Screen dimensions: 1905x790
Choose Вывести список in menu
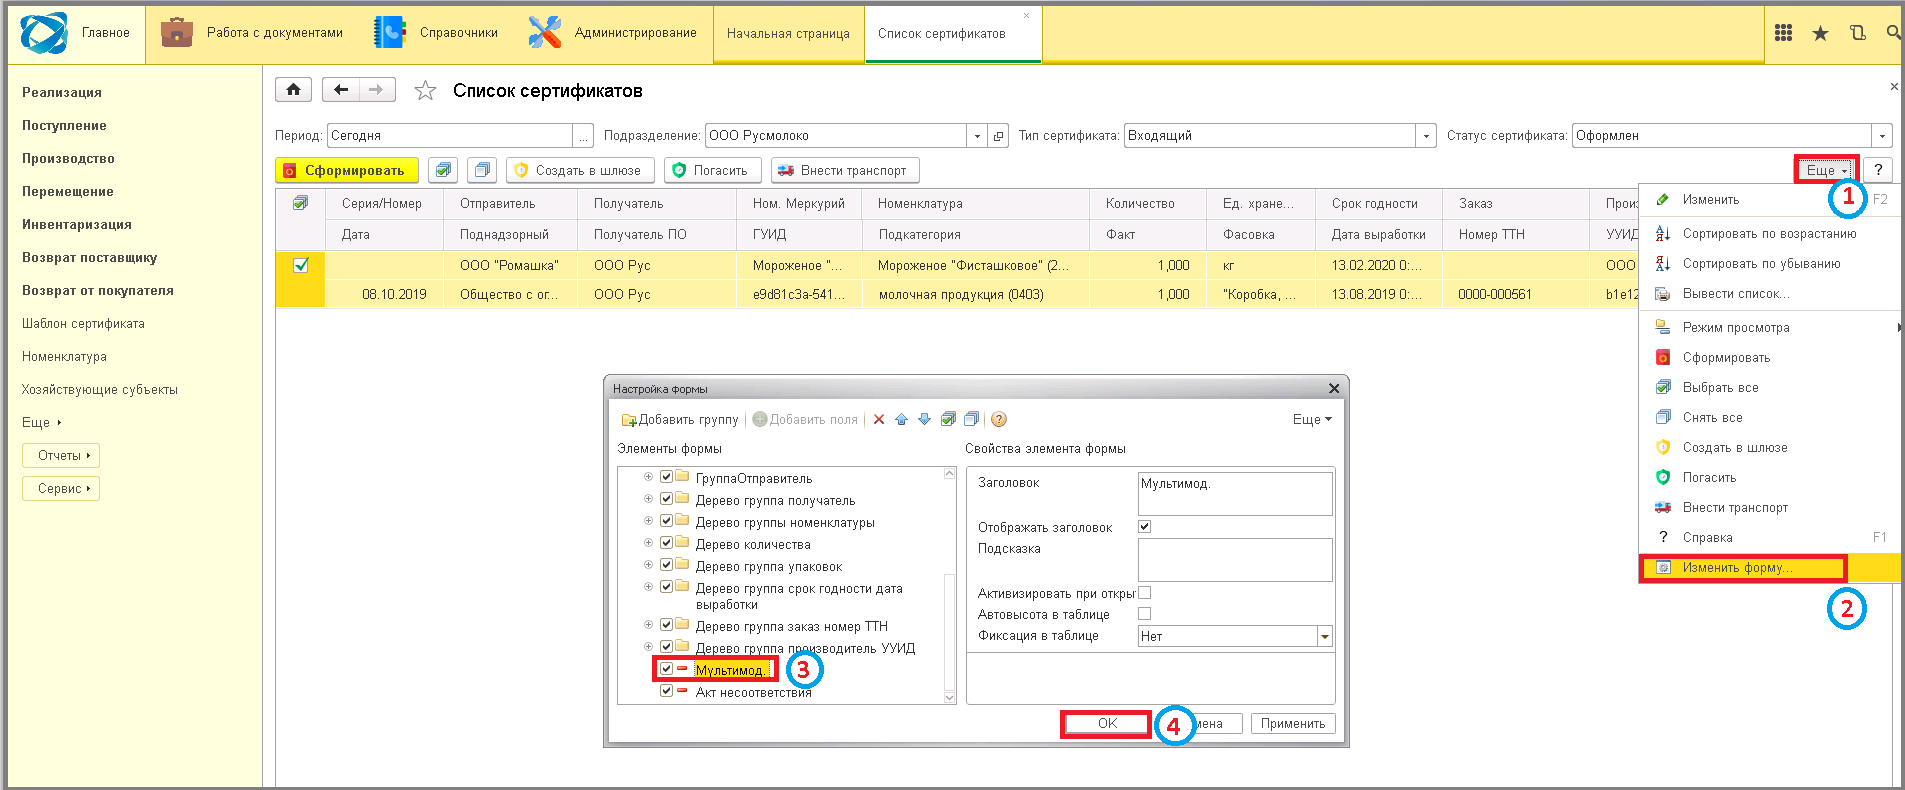[1769, 293]
